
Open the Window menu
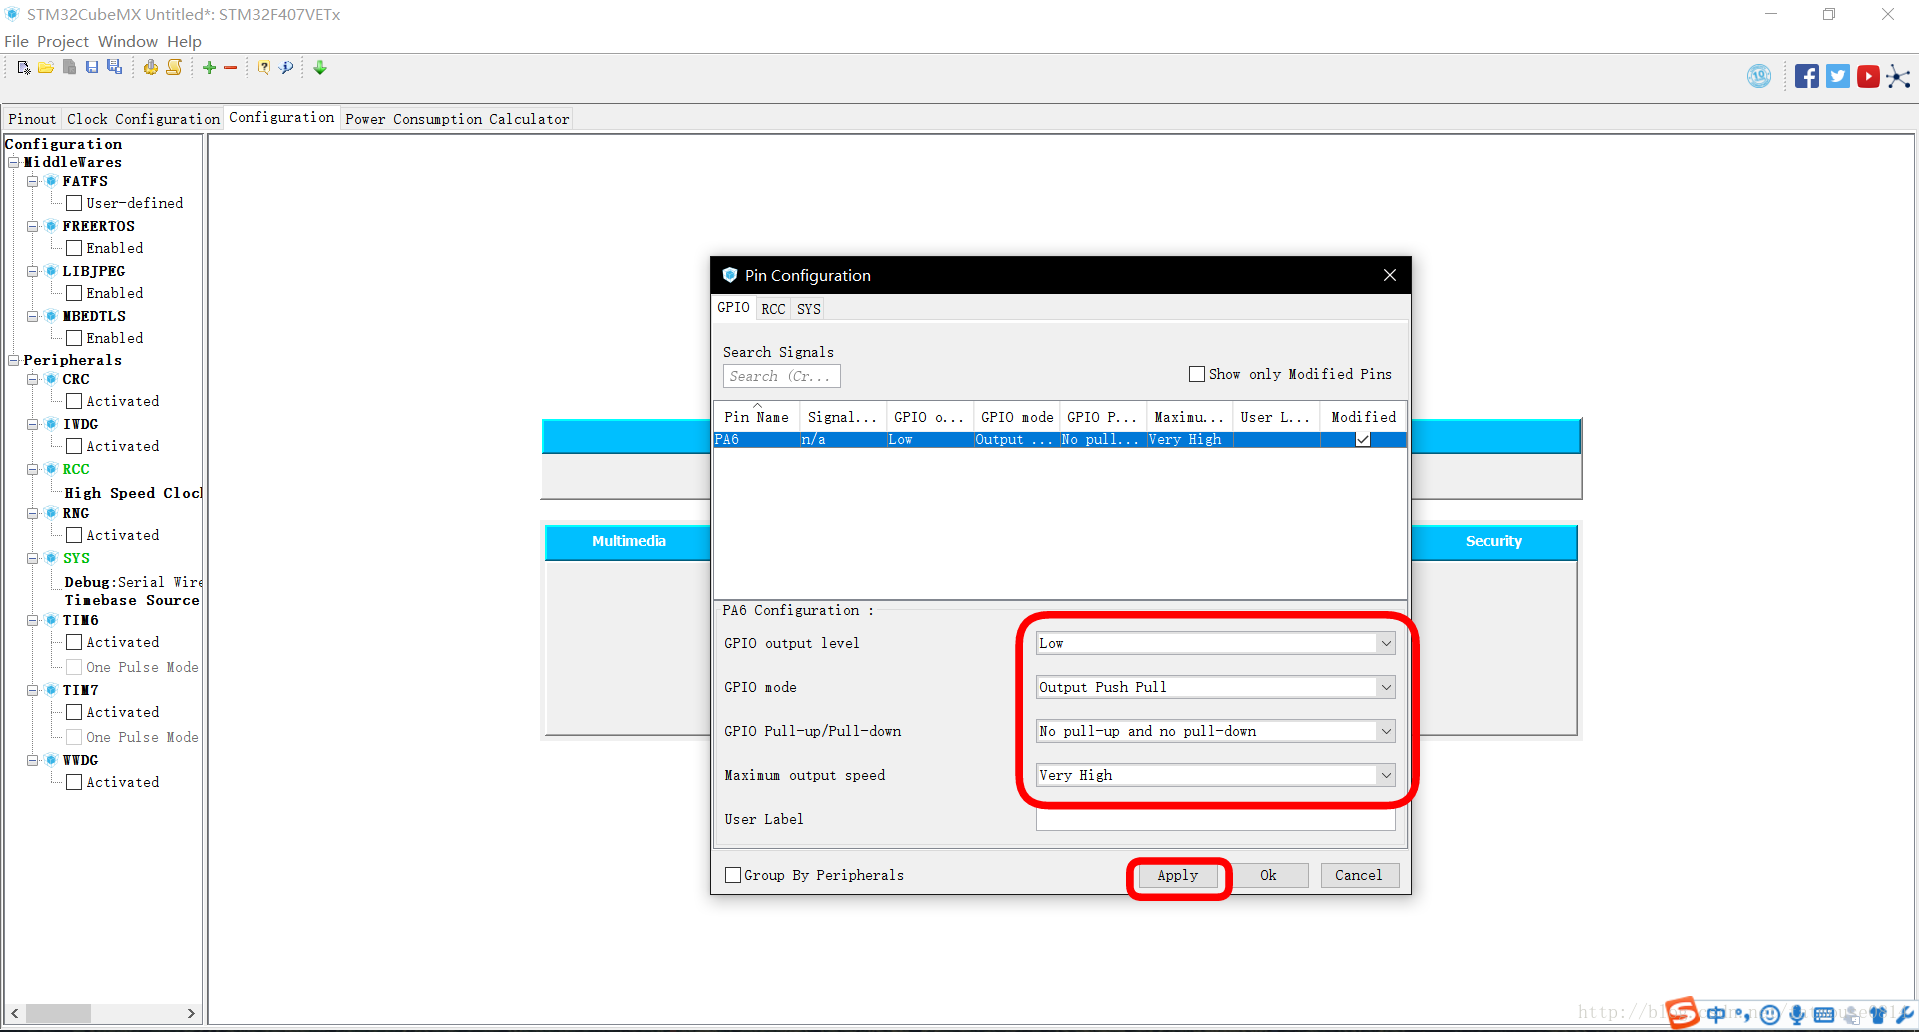pos(128,41)
